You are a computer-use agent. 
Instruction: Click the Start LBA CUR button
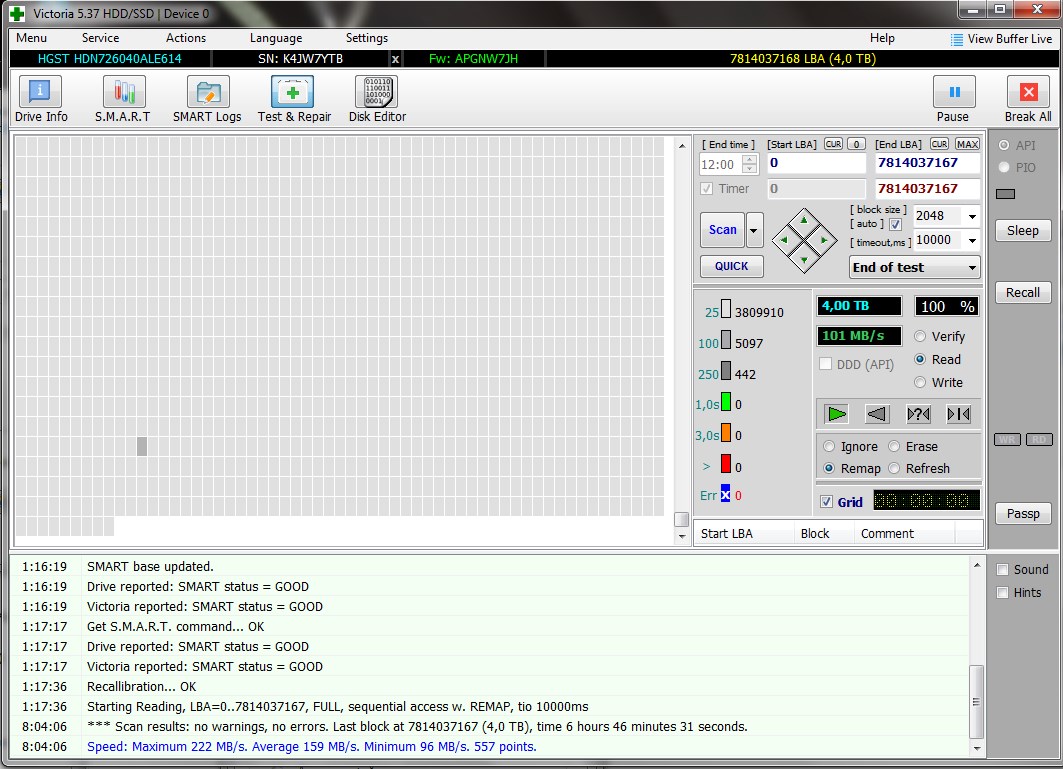pyautogui.click(x=833, y=144)
